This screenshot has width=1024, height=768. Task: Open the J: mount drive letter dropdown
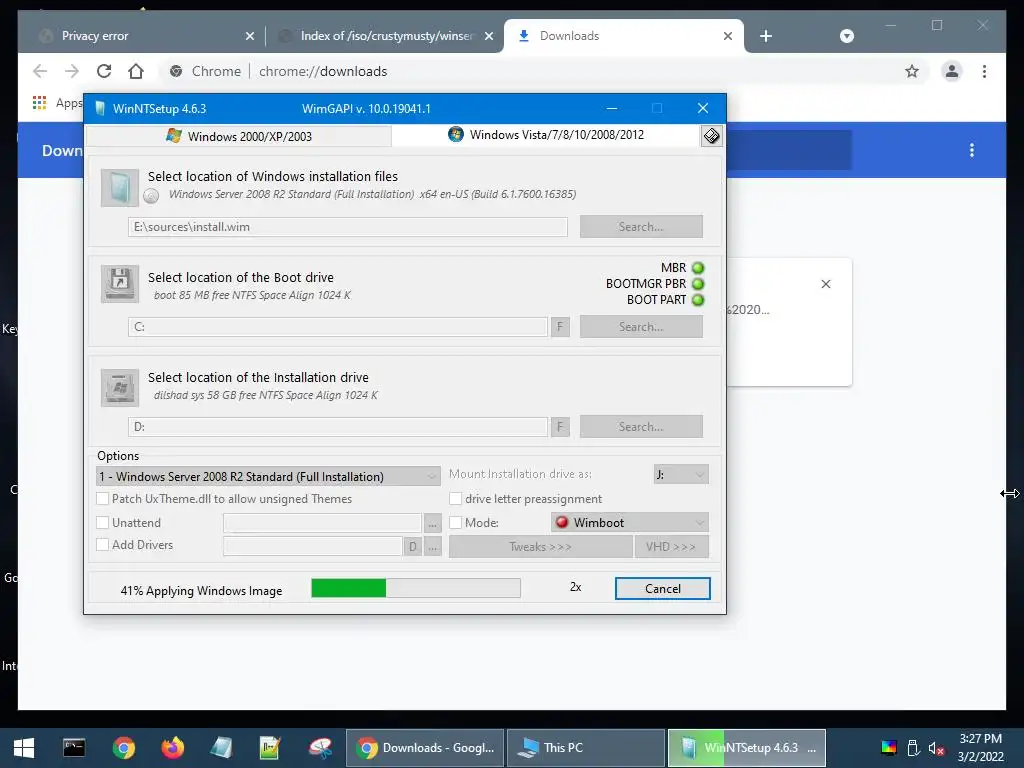681,475
